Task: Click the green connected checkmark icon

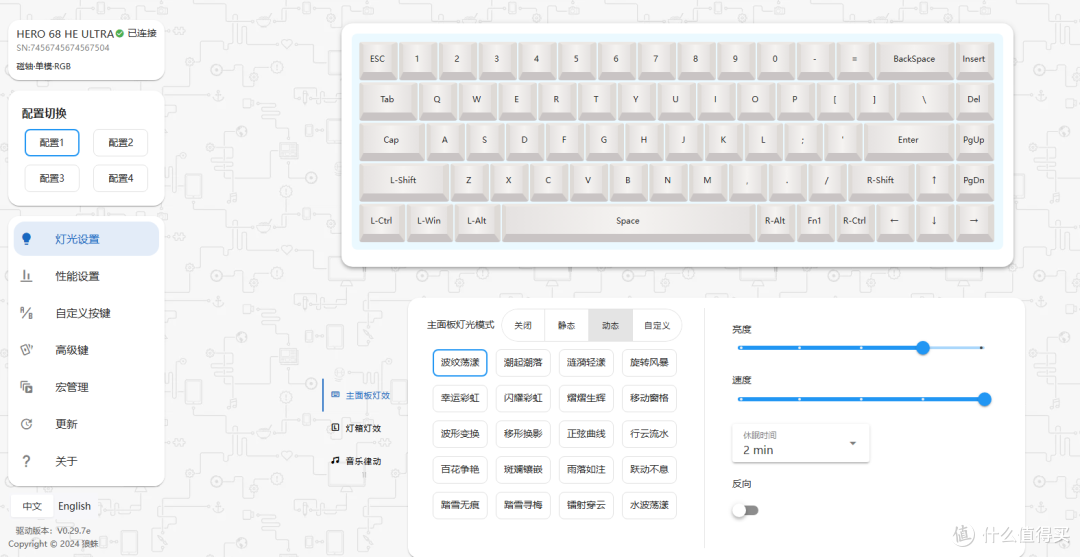Action: point(120,33)
